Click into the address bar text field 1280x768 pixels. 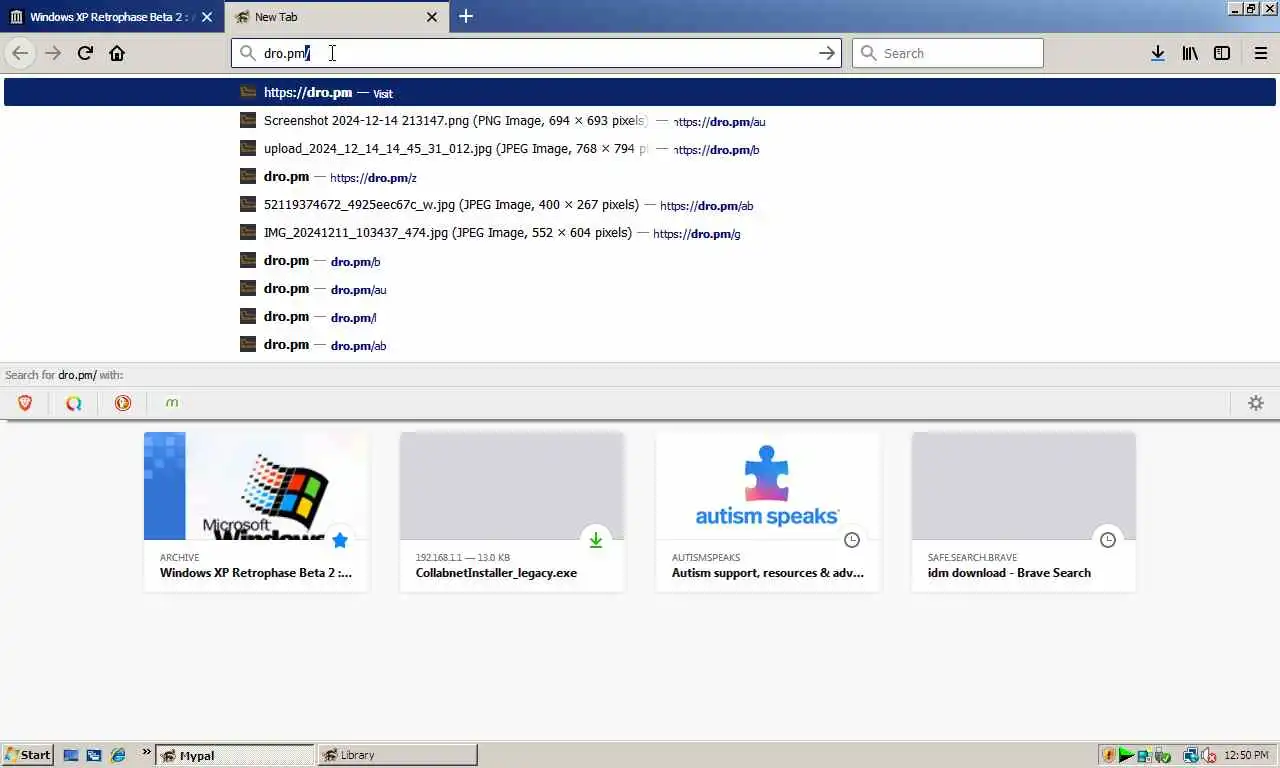point(535,53)
